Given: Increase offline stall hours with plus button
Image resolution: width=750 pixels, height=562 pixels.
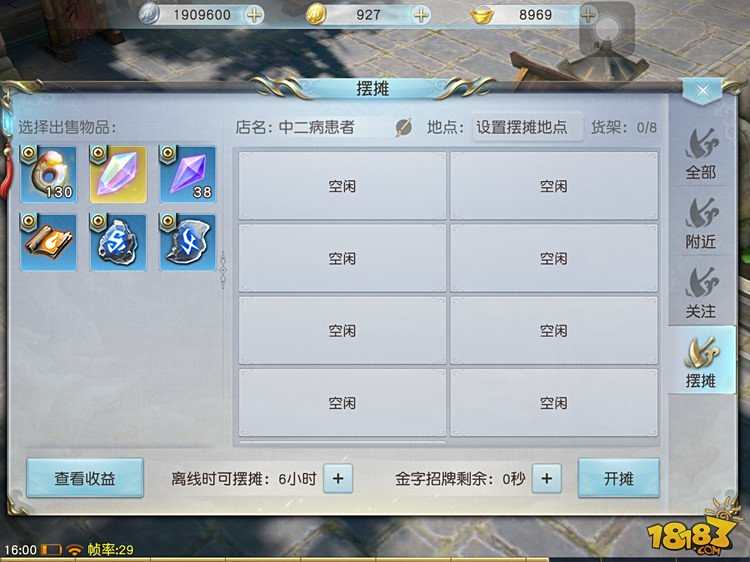Looking at the screenshot, I should point(338,478).
